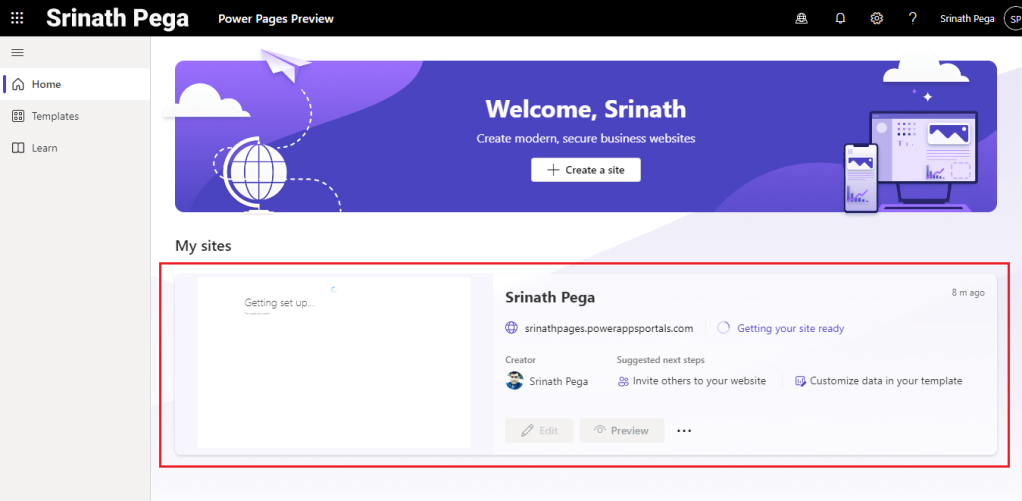Click the creator avatar of Srinath Pega
The width and height of the screenshot is (1022, 501).
[x=514, y=381]
